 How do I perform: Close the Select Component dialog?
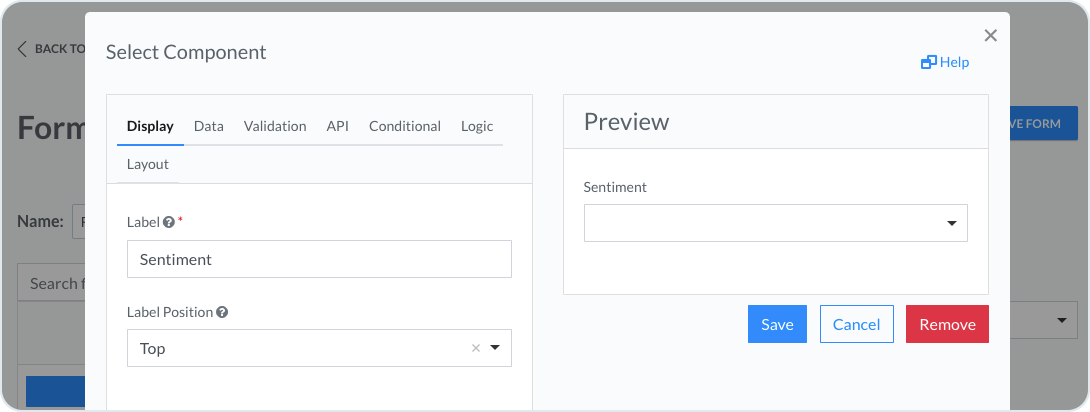990,36
